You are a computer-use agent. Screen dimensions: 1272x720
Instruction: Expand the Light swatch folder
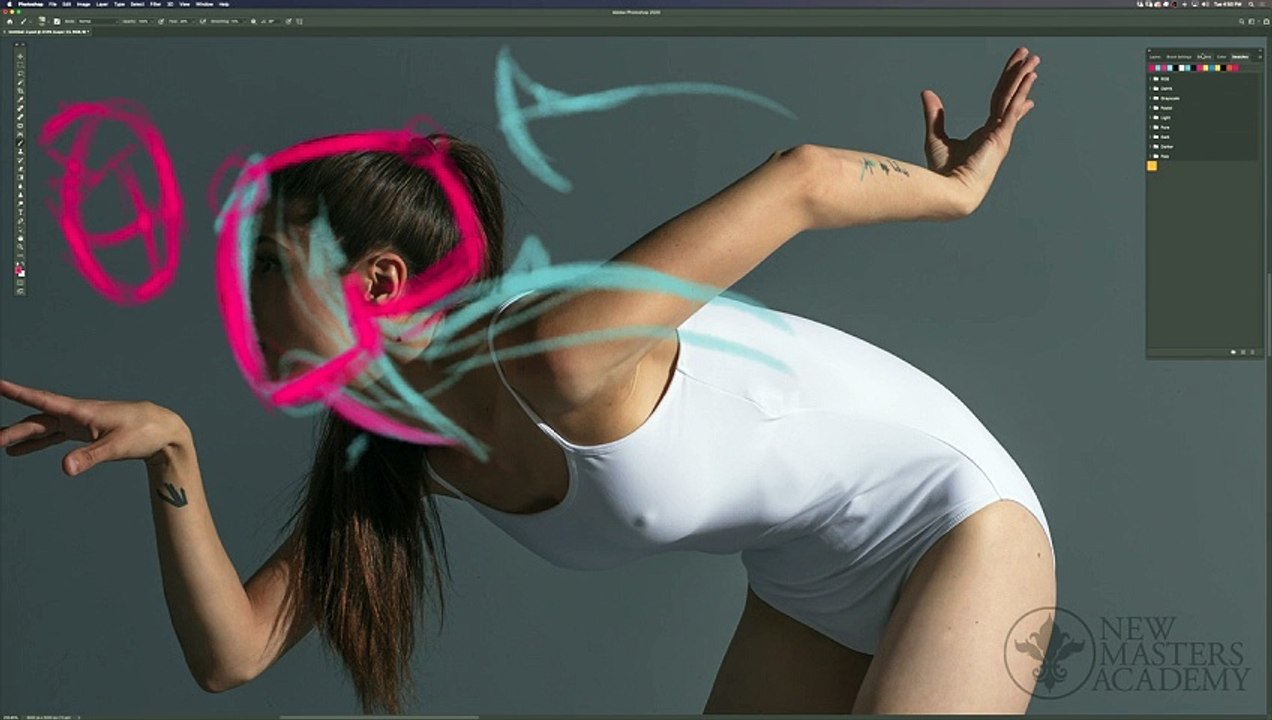pyautogui.click(x=1150, y=118)
